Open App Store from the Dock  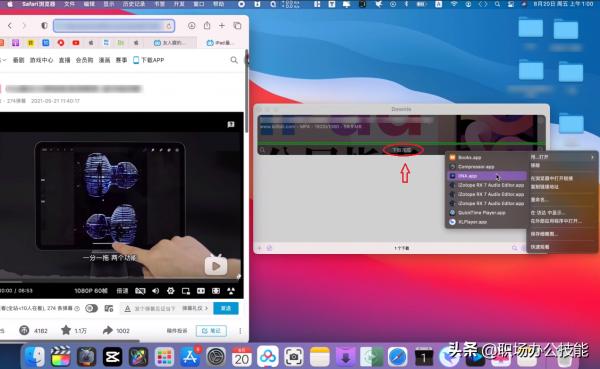tap(190, 358)
